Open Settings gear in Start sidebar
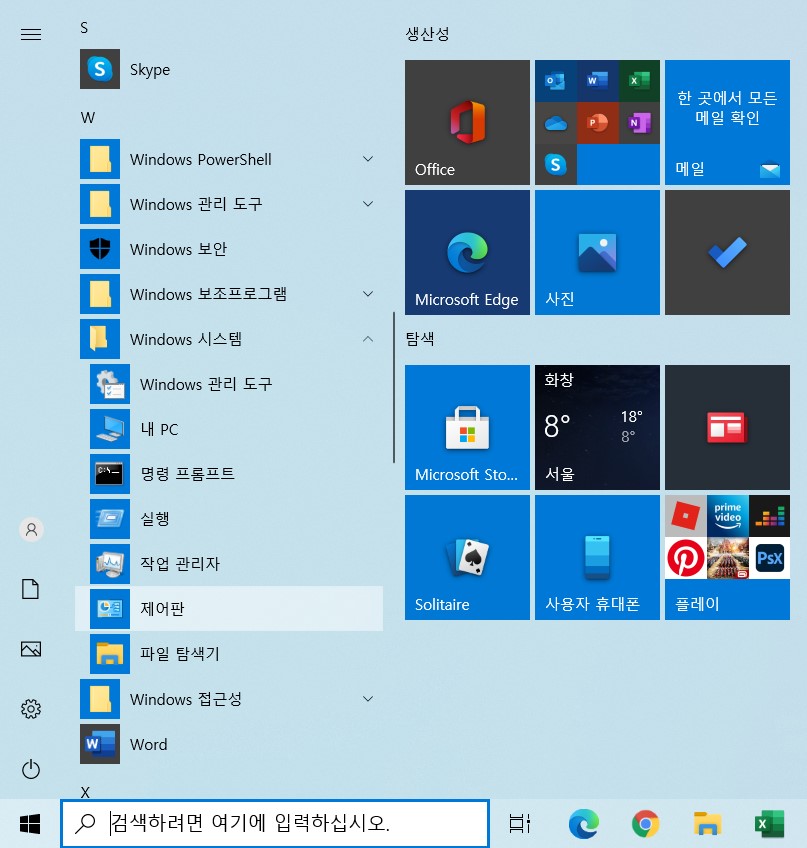Screen dimensions: 807x848 coord(31,709)
